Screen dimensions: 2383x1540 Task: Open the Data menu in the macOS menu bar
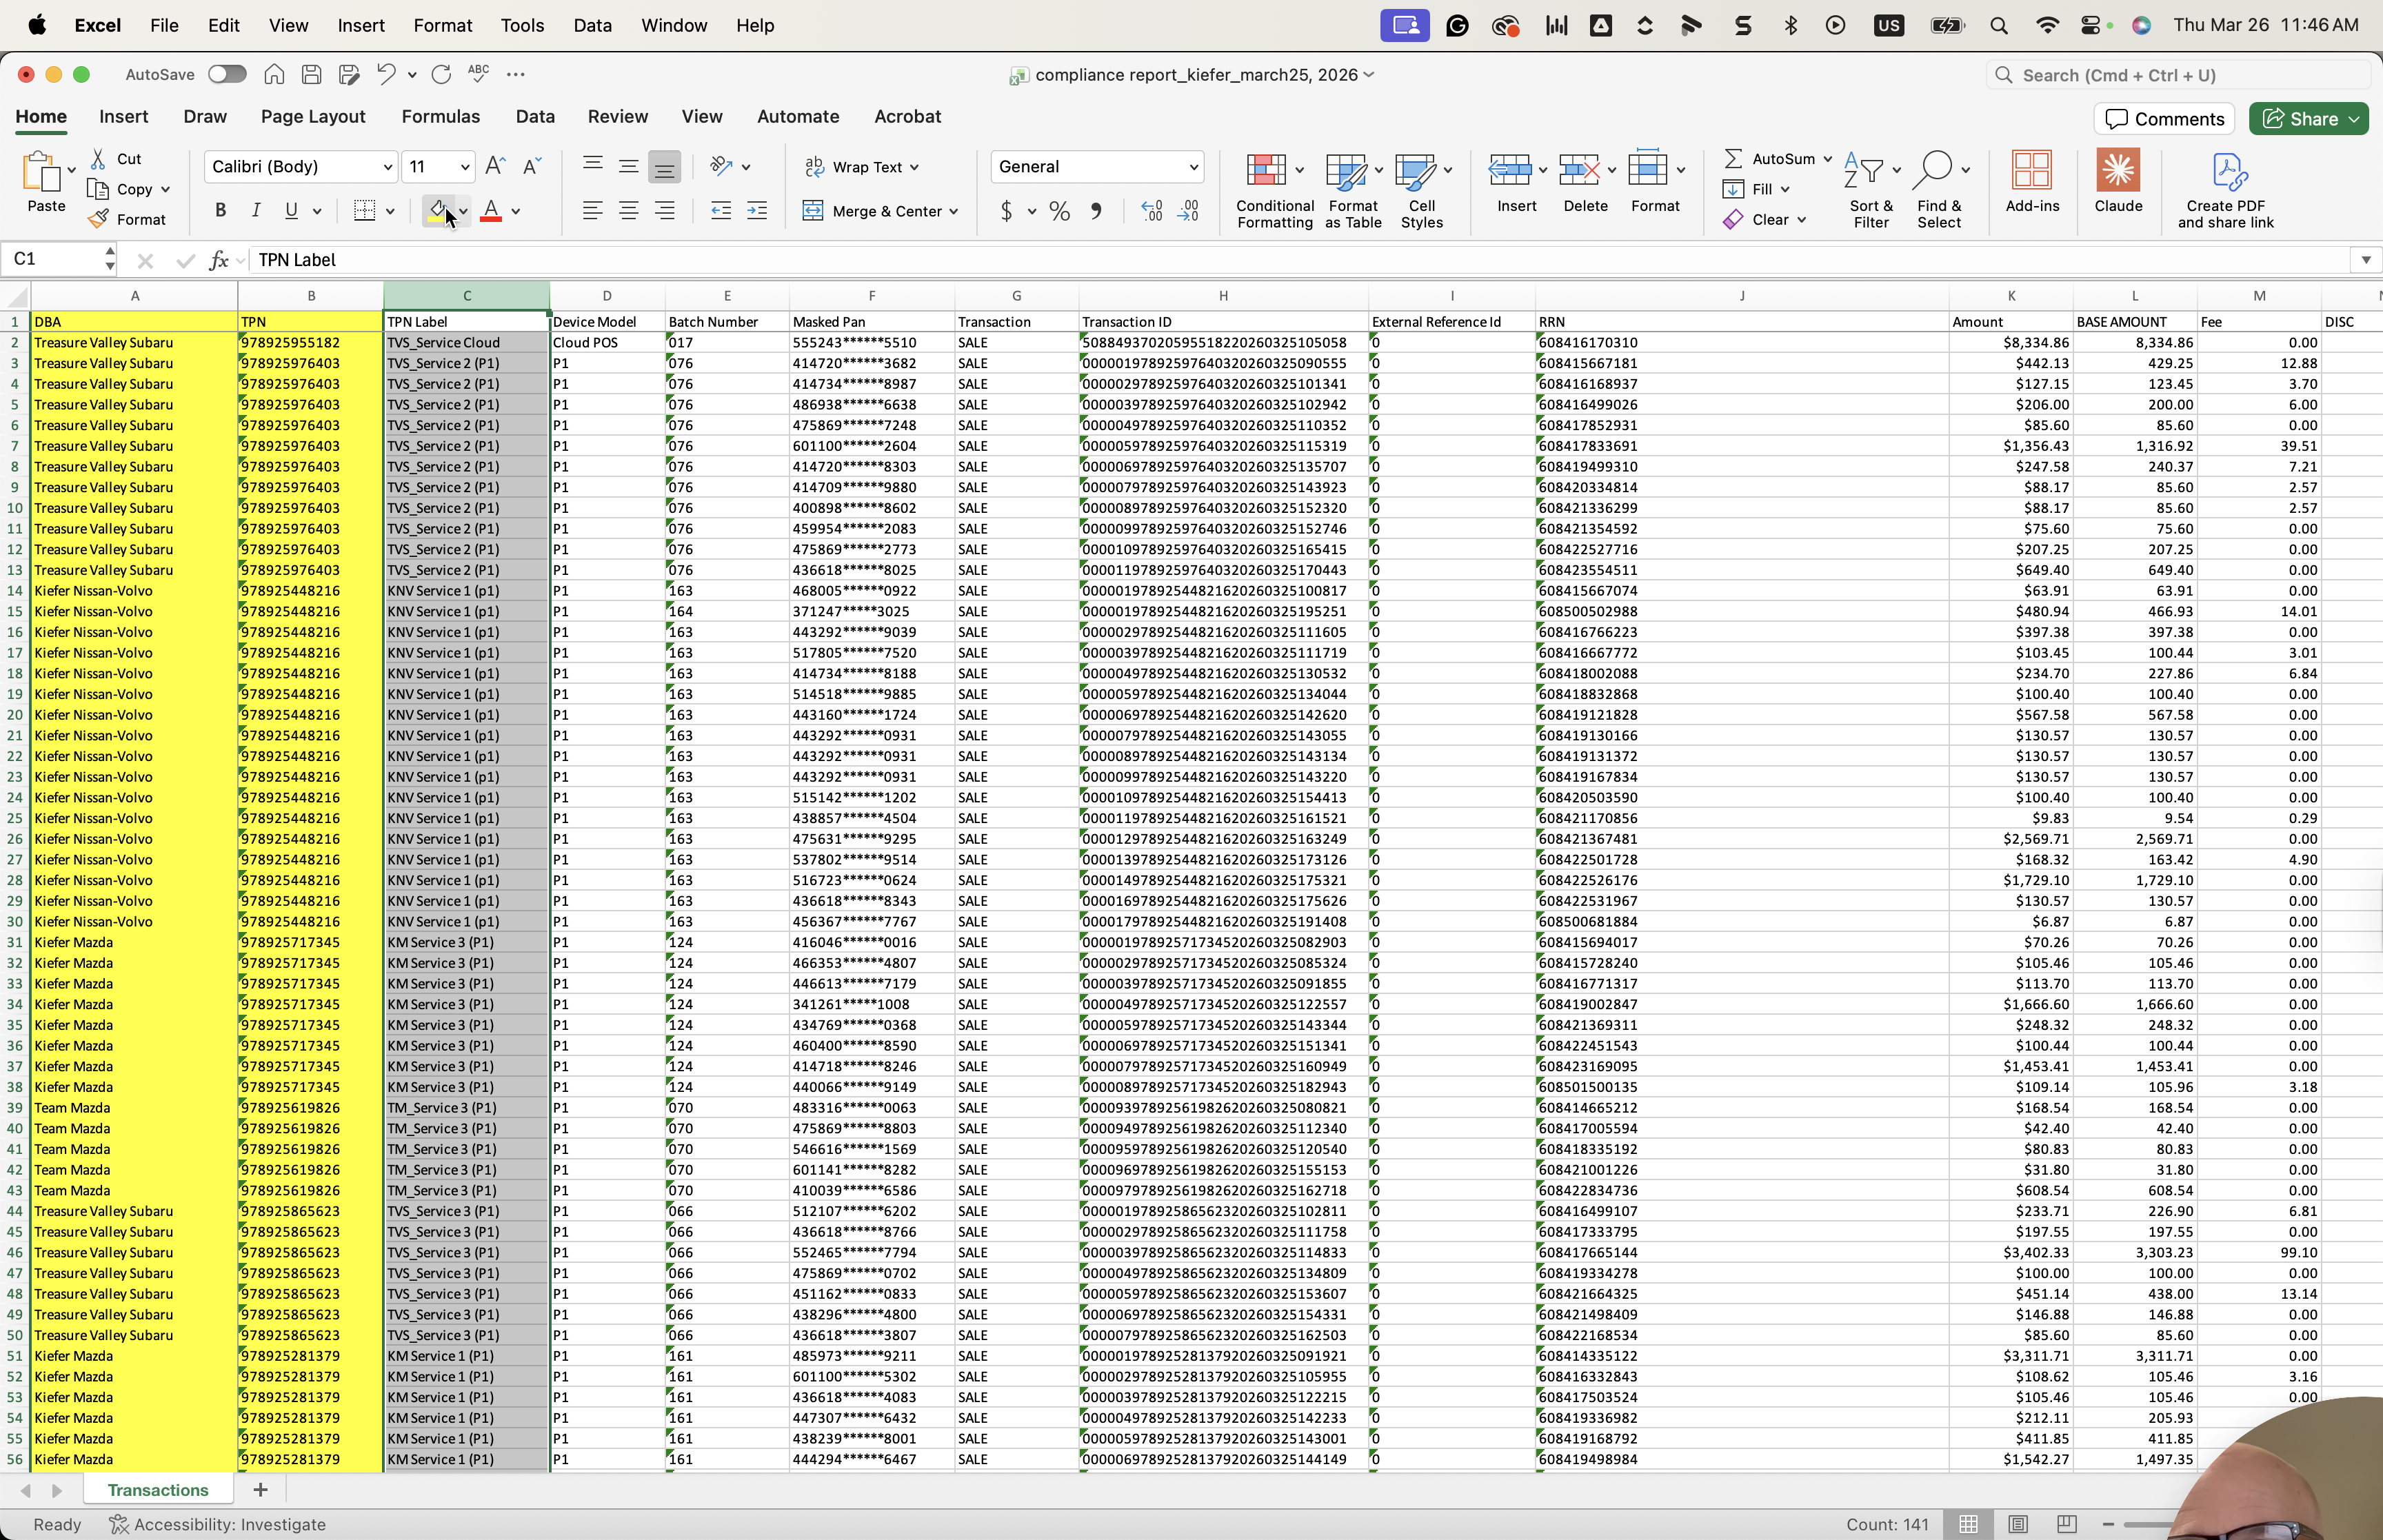coord(592,25)
